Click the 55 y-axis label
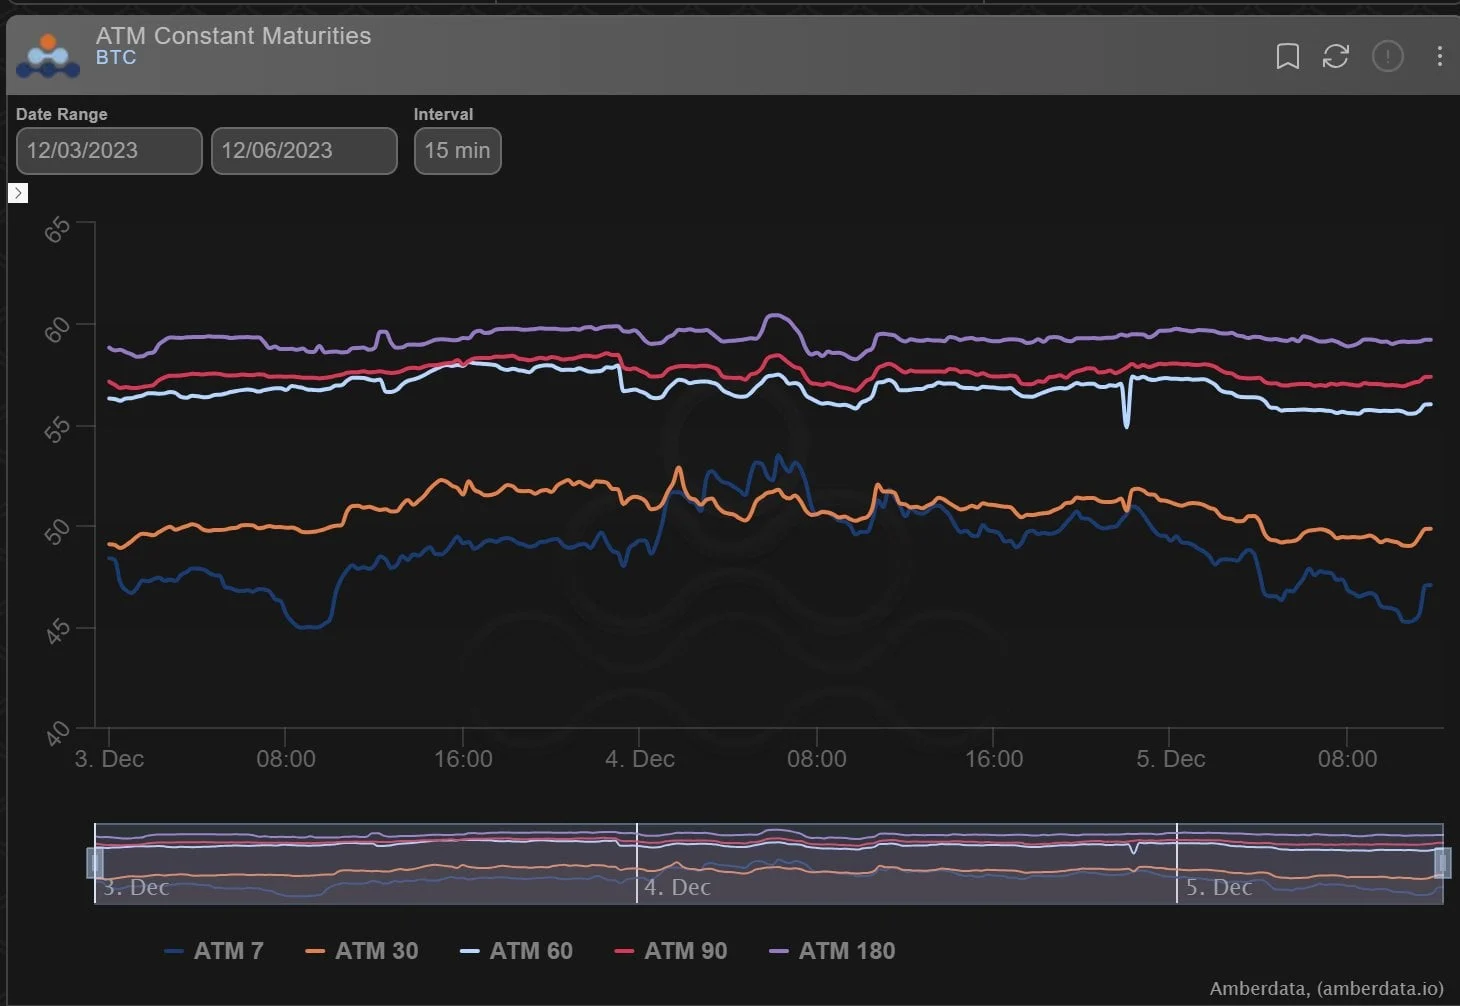 (x=57, y=429)
